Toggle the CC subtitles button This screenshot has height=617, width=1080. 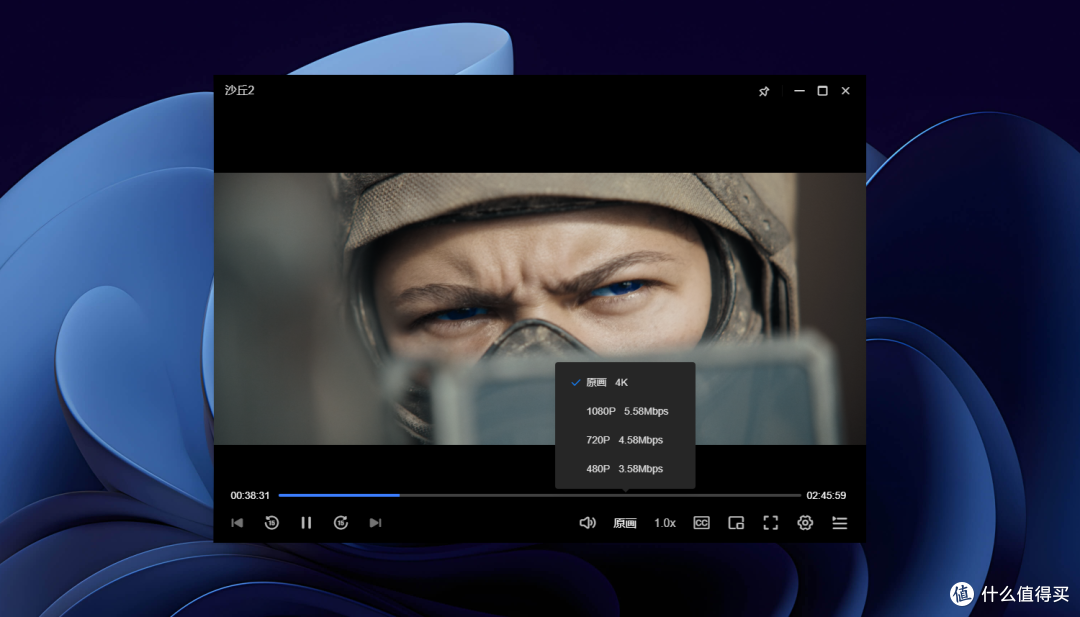[x=701, y=523]
